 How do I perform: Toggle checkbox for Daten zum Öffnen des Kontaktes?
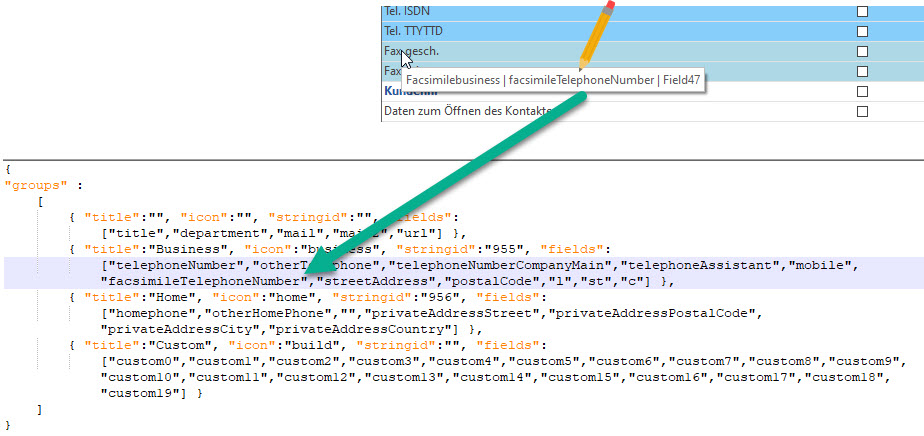point(862,111)
